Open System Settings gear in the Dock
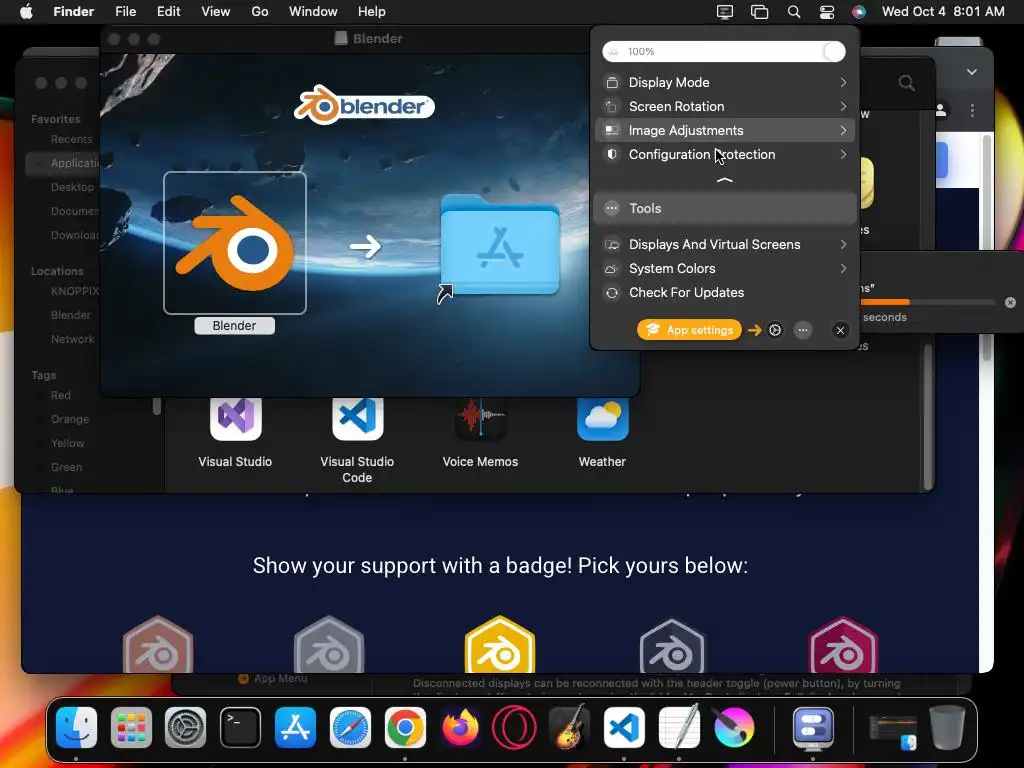The width and height of the screenshot is (1024, 768). [x=185, y=728]
